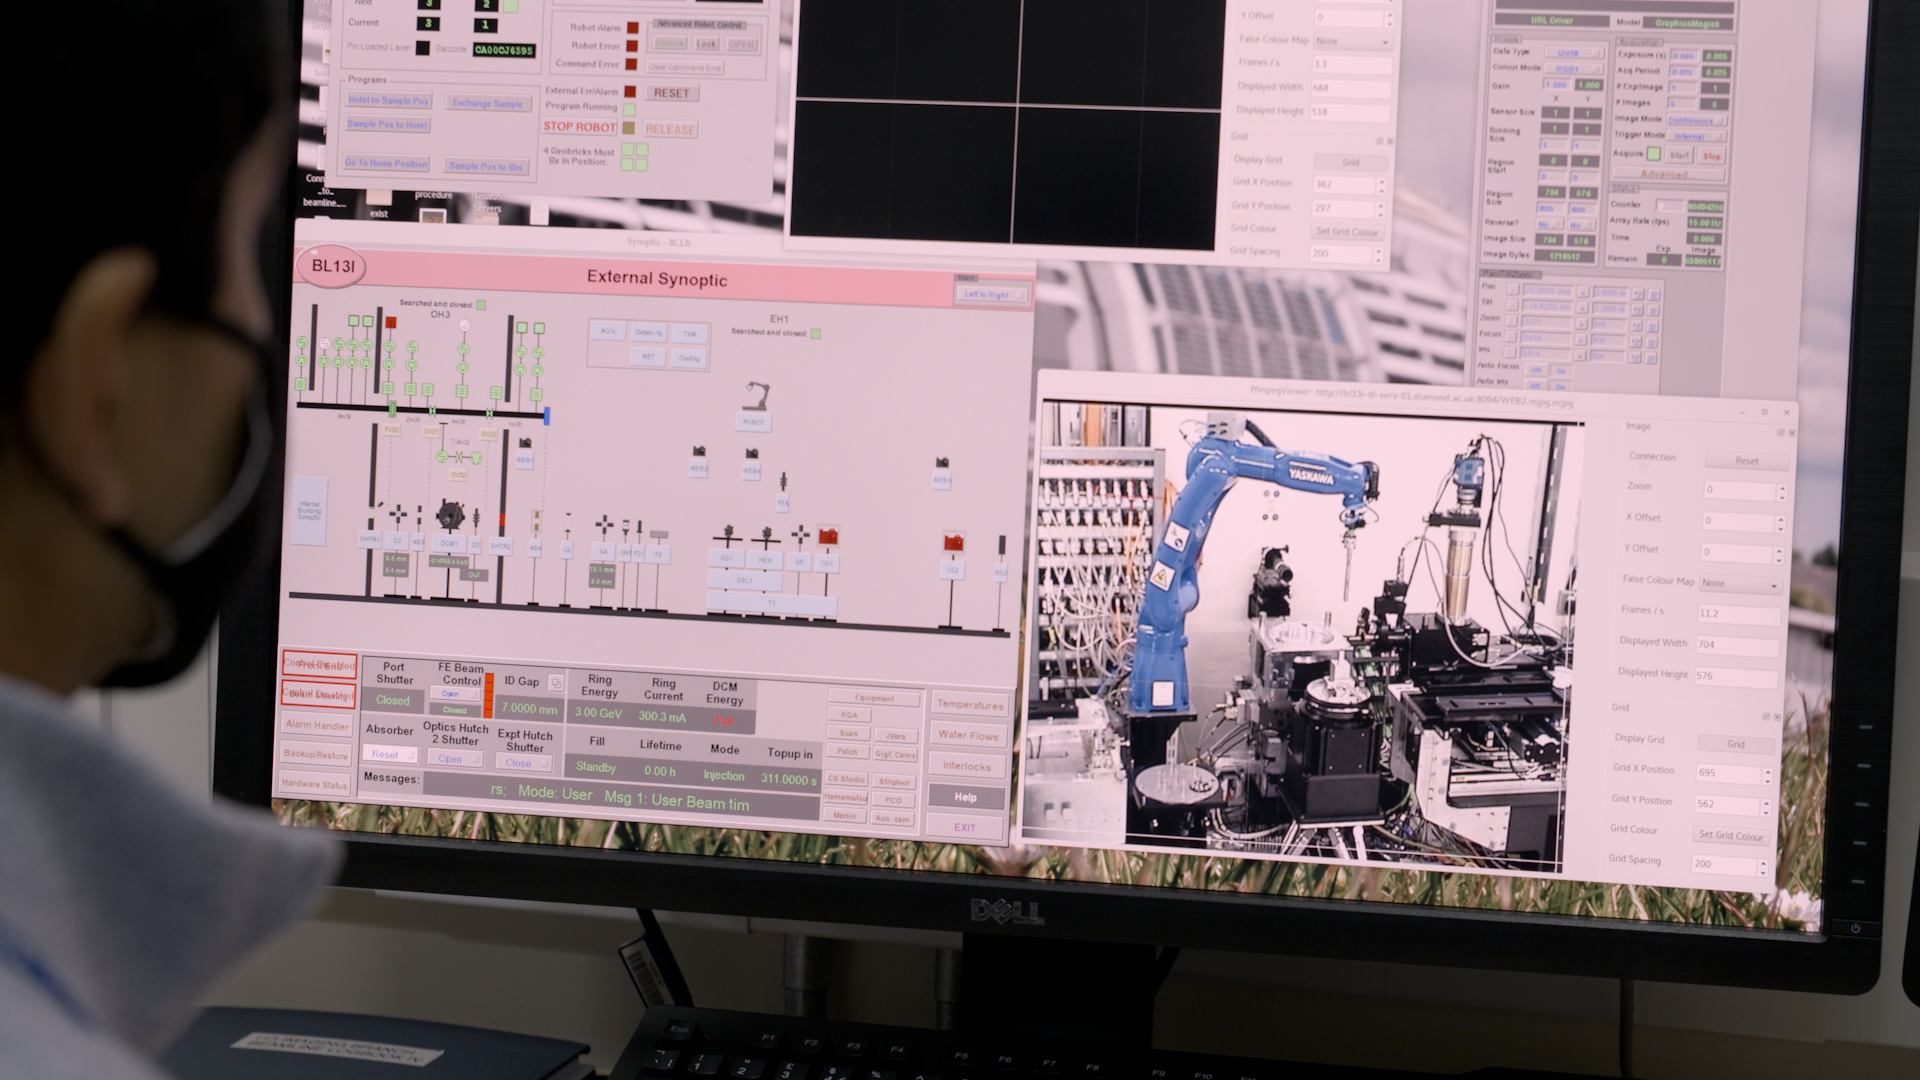
Task: Click OH3 Searched and closed indicator
Action: click(481, 305)
